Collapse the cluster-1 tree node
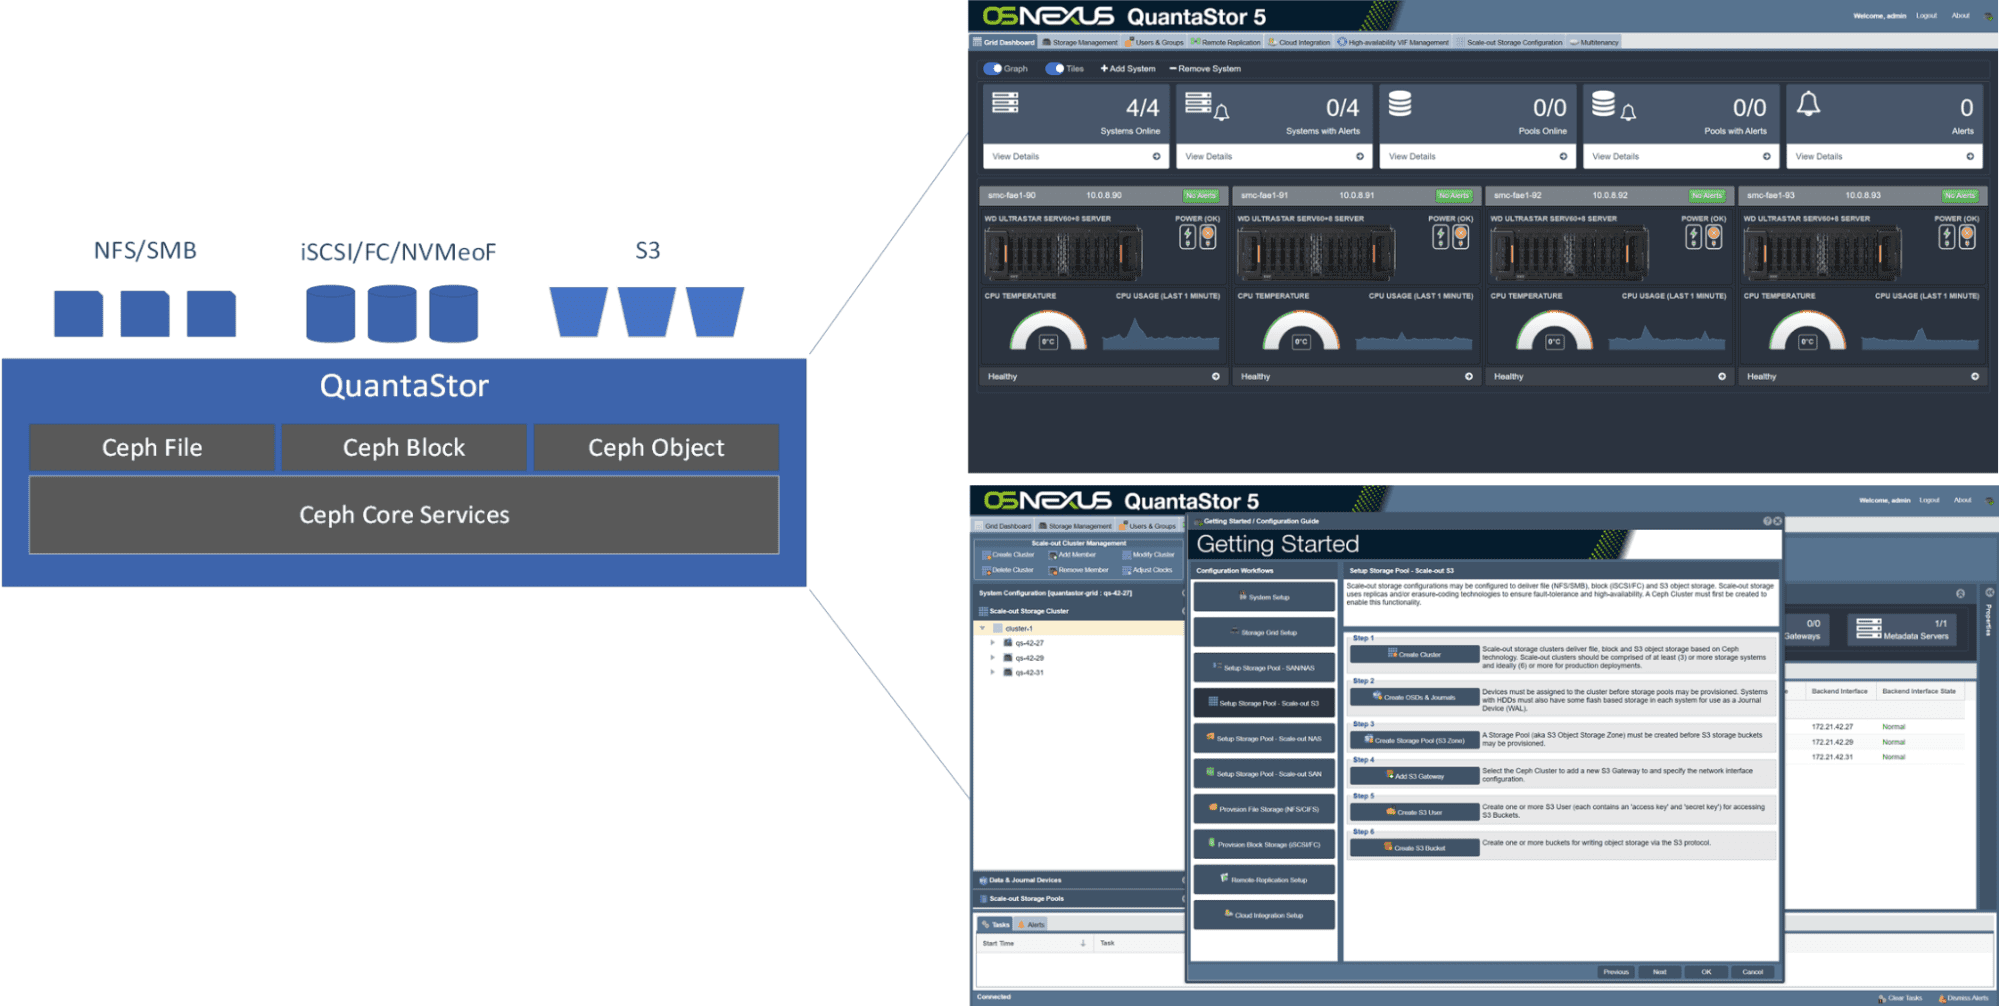 tap(983, 629)
